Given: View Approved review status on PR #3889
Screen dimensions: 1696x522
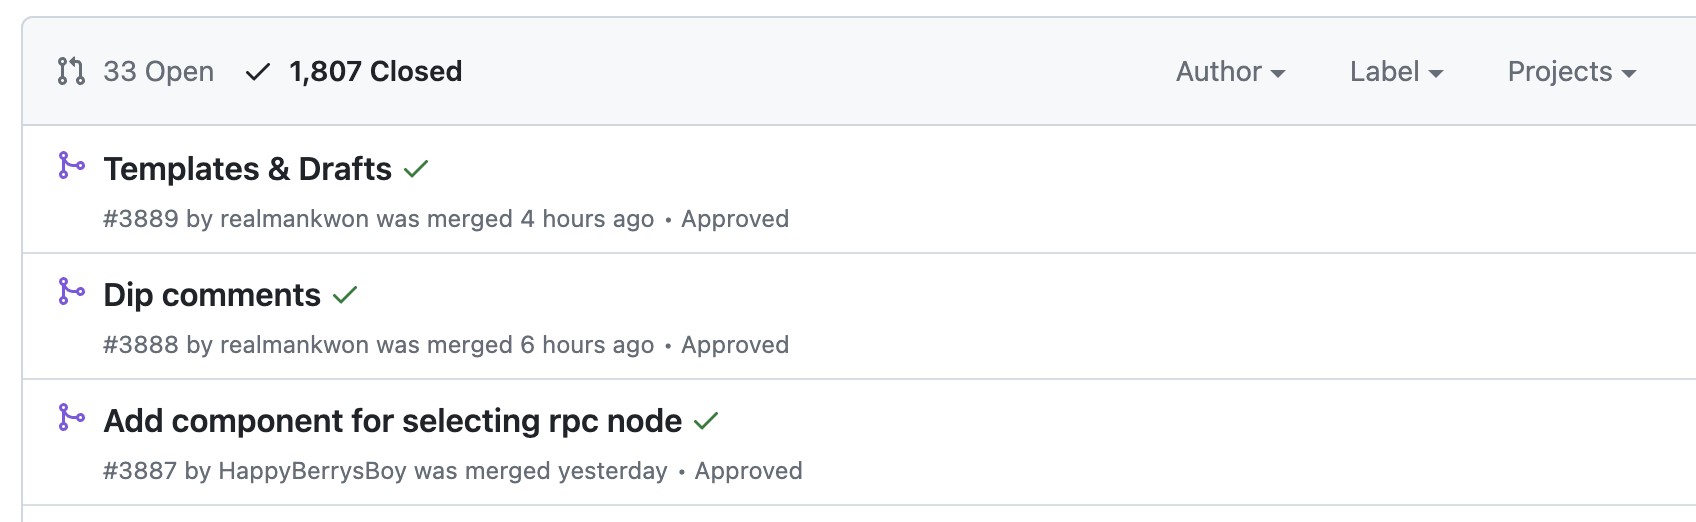Looking at the screenshot, I should (735, 219).
